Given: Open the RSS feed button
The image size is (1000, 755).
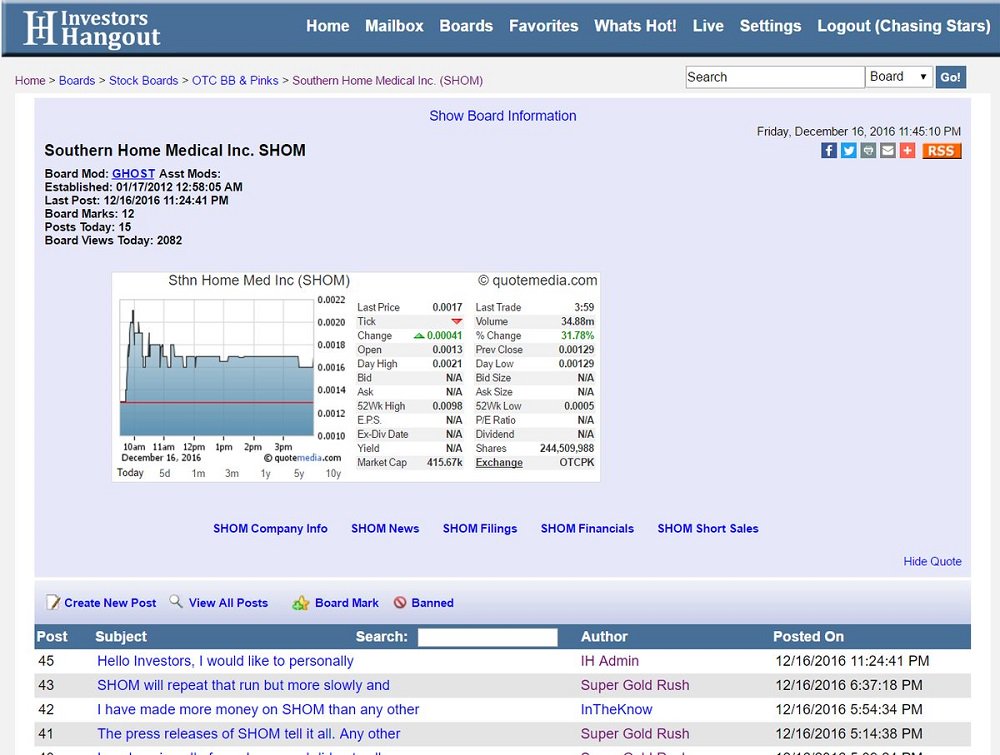Looking at the screenshot, I should tap(941, 150).
